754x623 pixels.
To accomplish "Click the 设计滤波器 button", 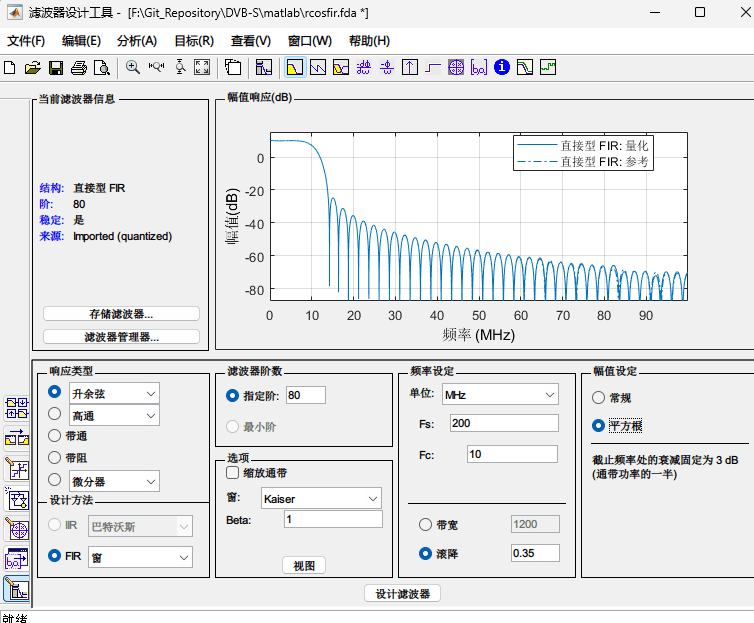I will tap(402, 594).
